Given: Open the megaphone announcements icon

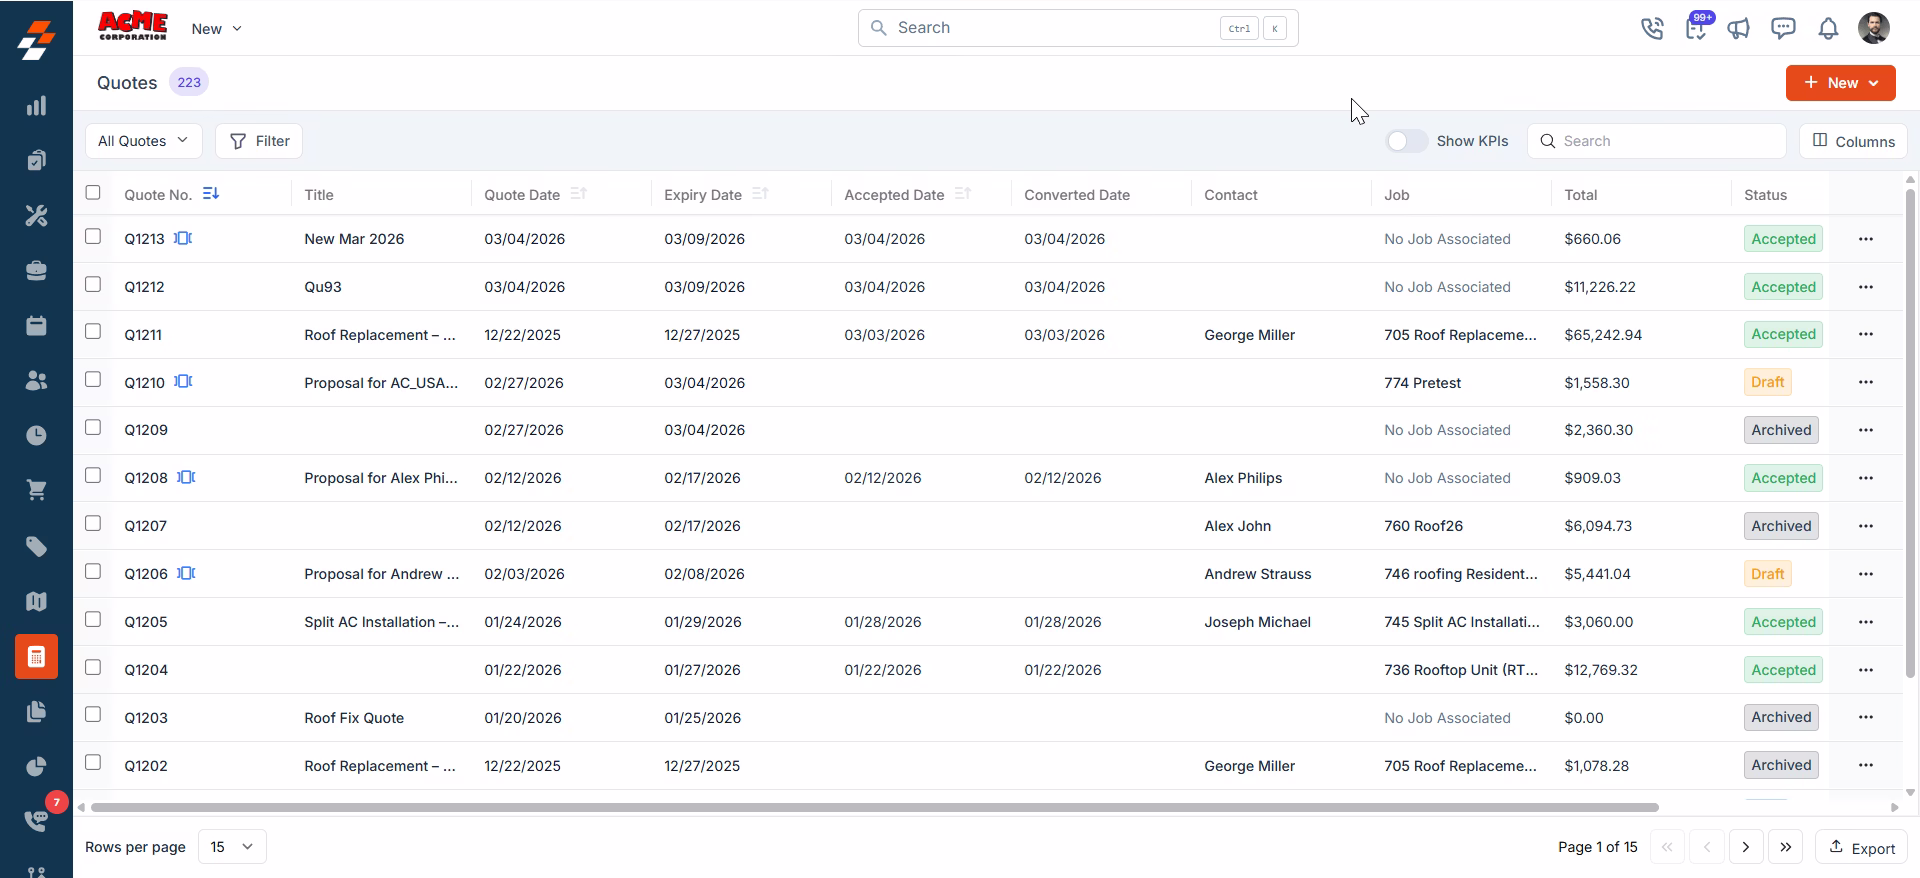Looking at the screenshot, I should [1739, 28].
